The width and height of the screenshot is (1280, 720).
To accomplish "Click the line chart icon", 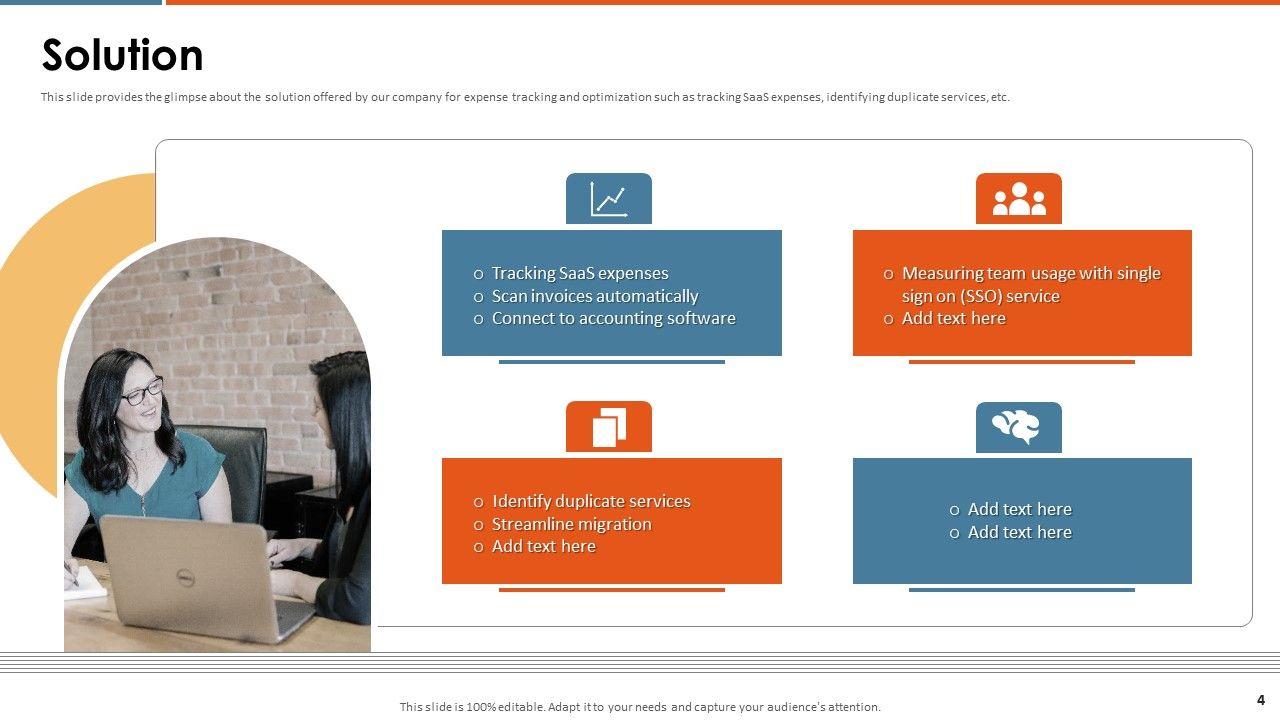I will [608, 199].
